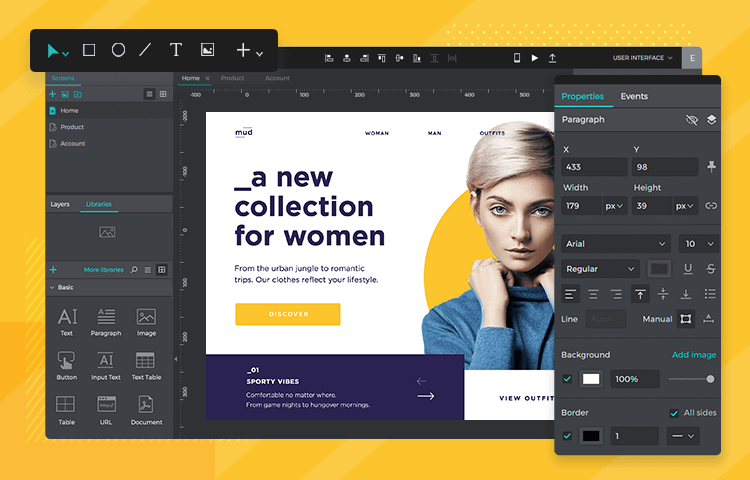
Task: Choose the Image tool in the toolbar
Action: click(207, 50)
